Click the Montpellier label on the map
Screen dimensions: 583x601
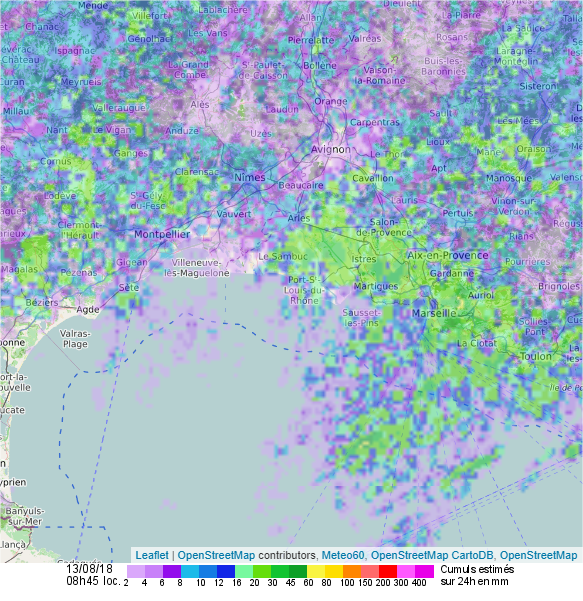162,234
